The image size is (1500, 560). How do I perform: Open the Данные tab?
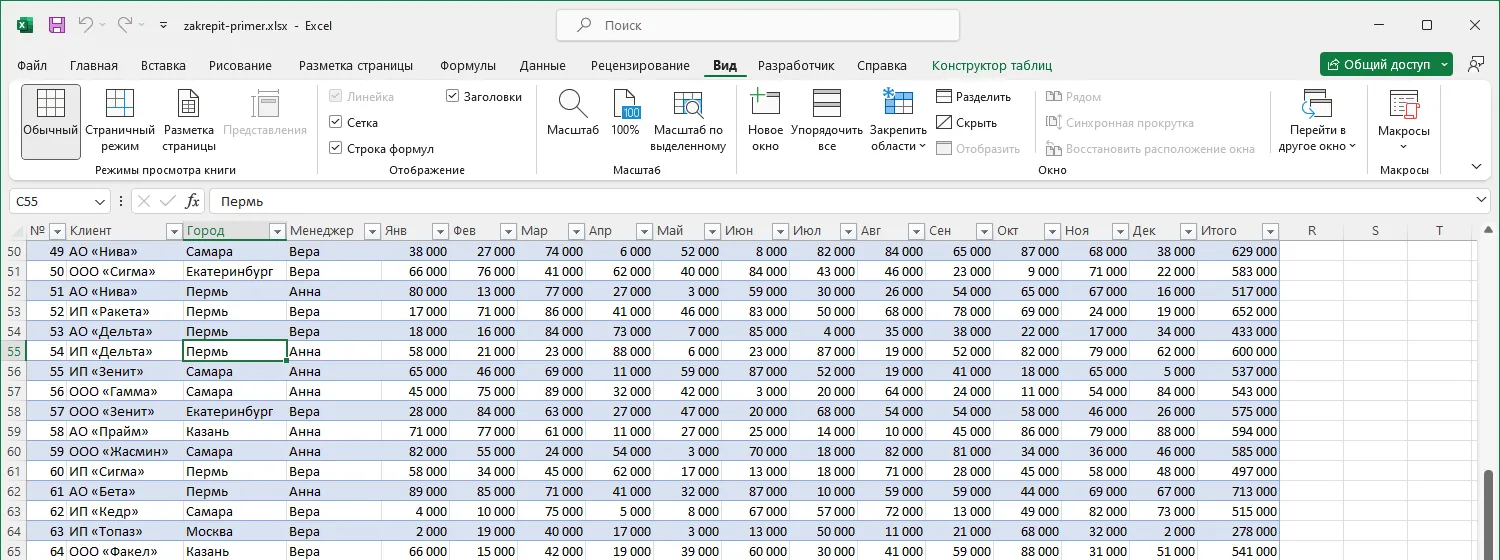point(543,66)
